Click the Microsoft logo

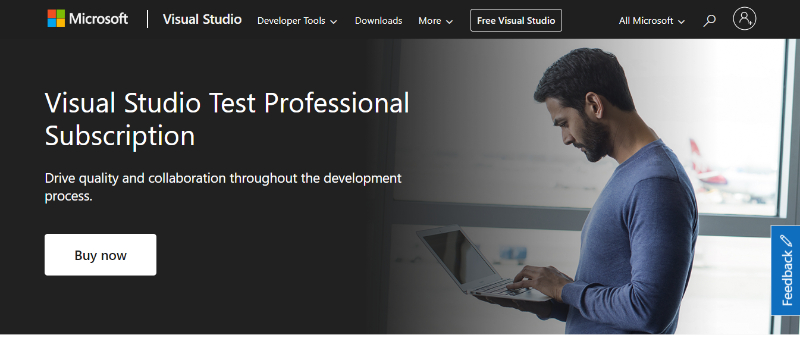point(88,19)
